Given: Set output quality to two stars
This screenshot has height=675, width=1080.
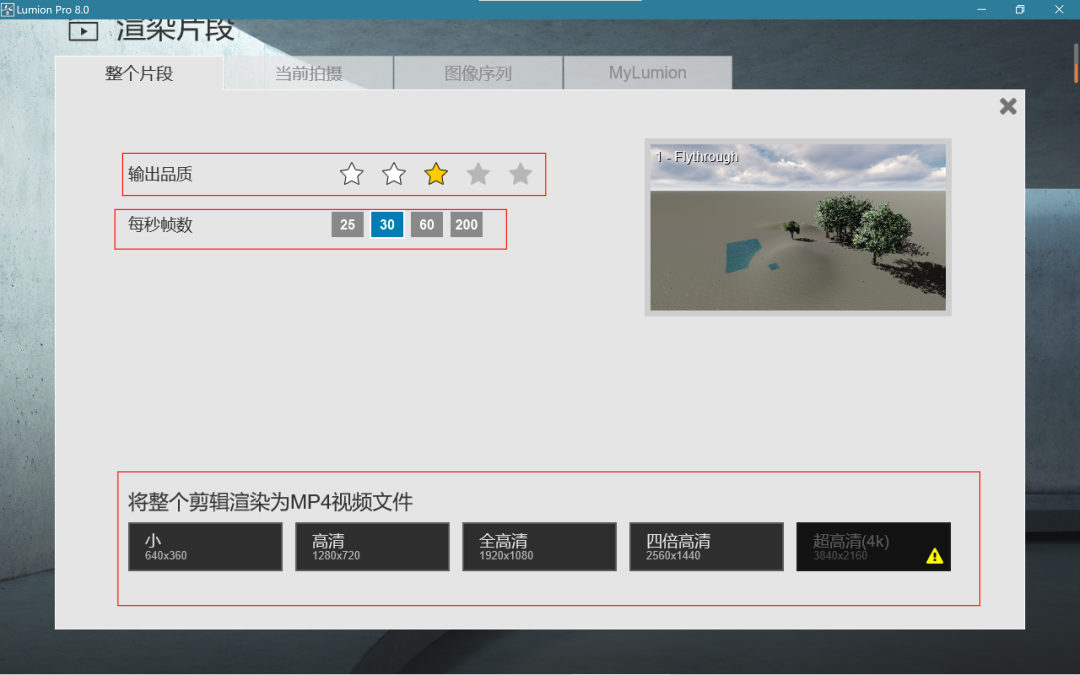Looking at the screenshot, I should tap(394, 174).
